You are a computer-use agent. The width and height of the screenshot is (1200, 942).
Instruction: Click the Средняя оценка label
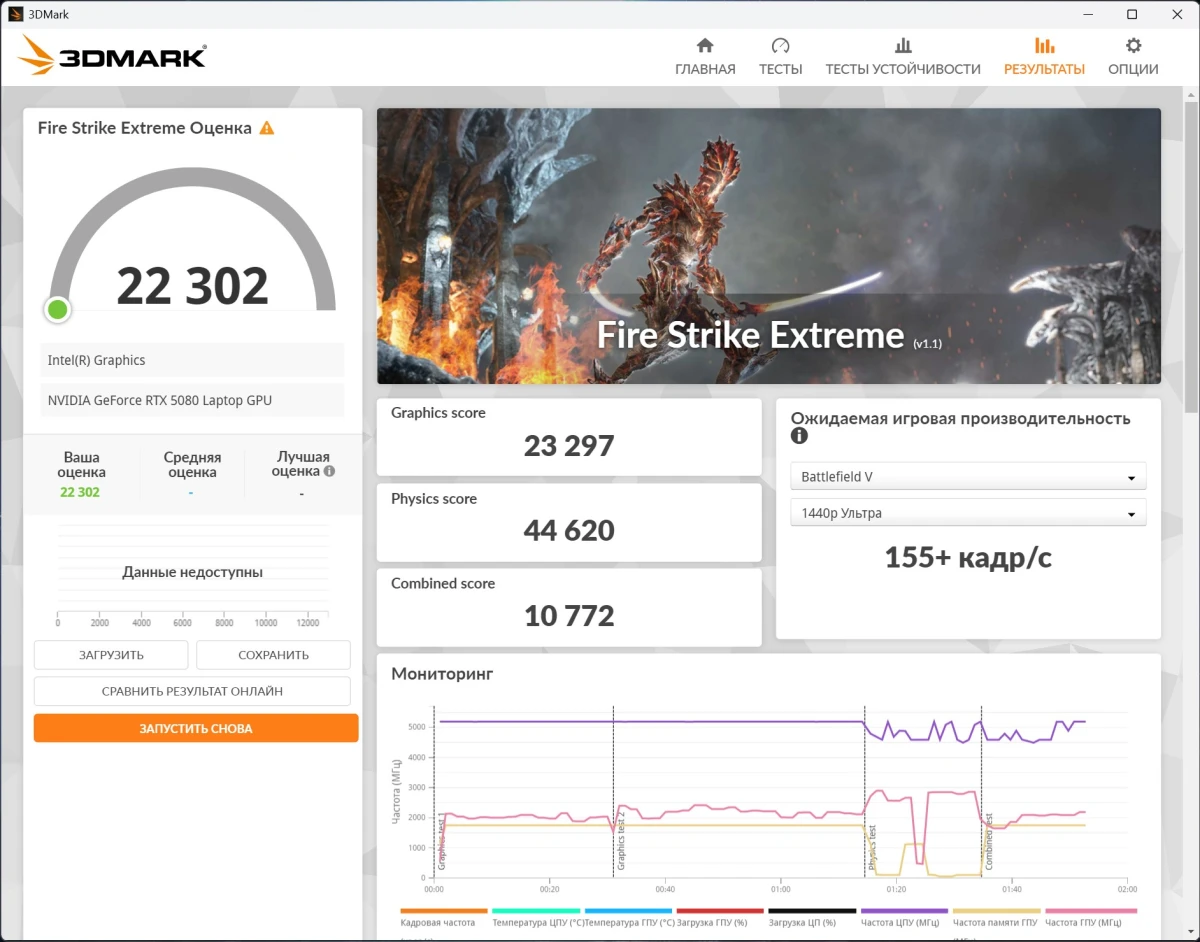coord(192,464)
